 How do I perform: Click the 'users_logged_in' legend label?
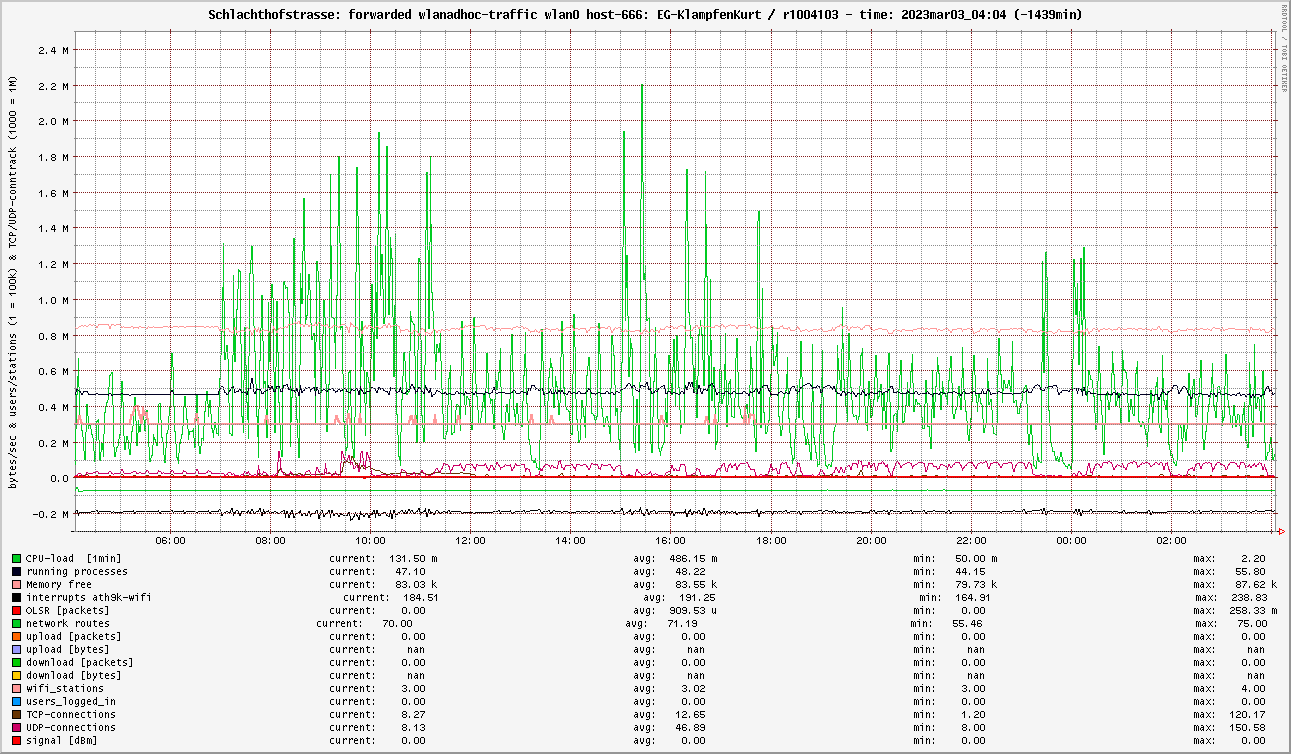(x=71, y=702)
